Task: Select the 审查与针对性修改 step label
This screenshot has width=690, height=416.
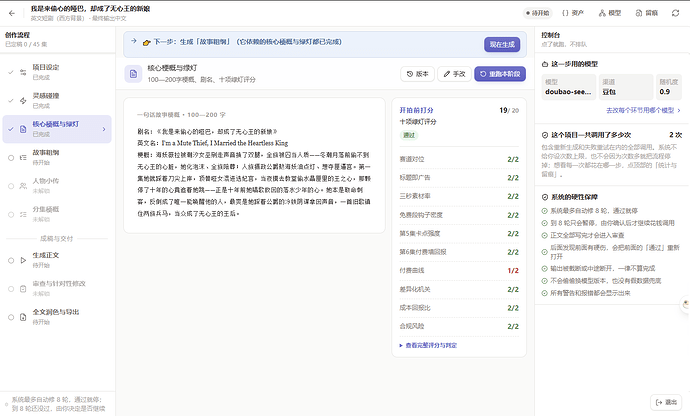Action: coord(59,283)
